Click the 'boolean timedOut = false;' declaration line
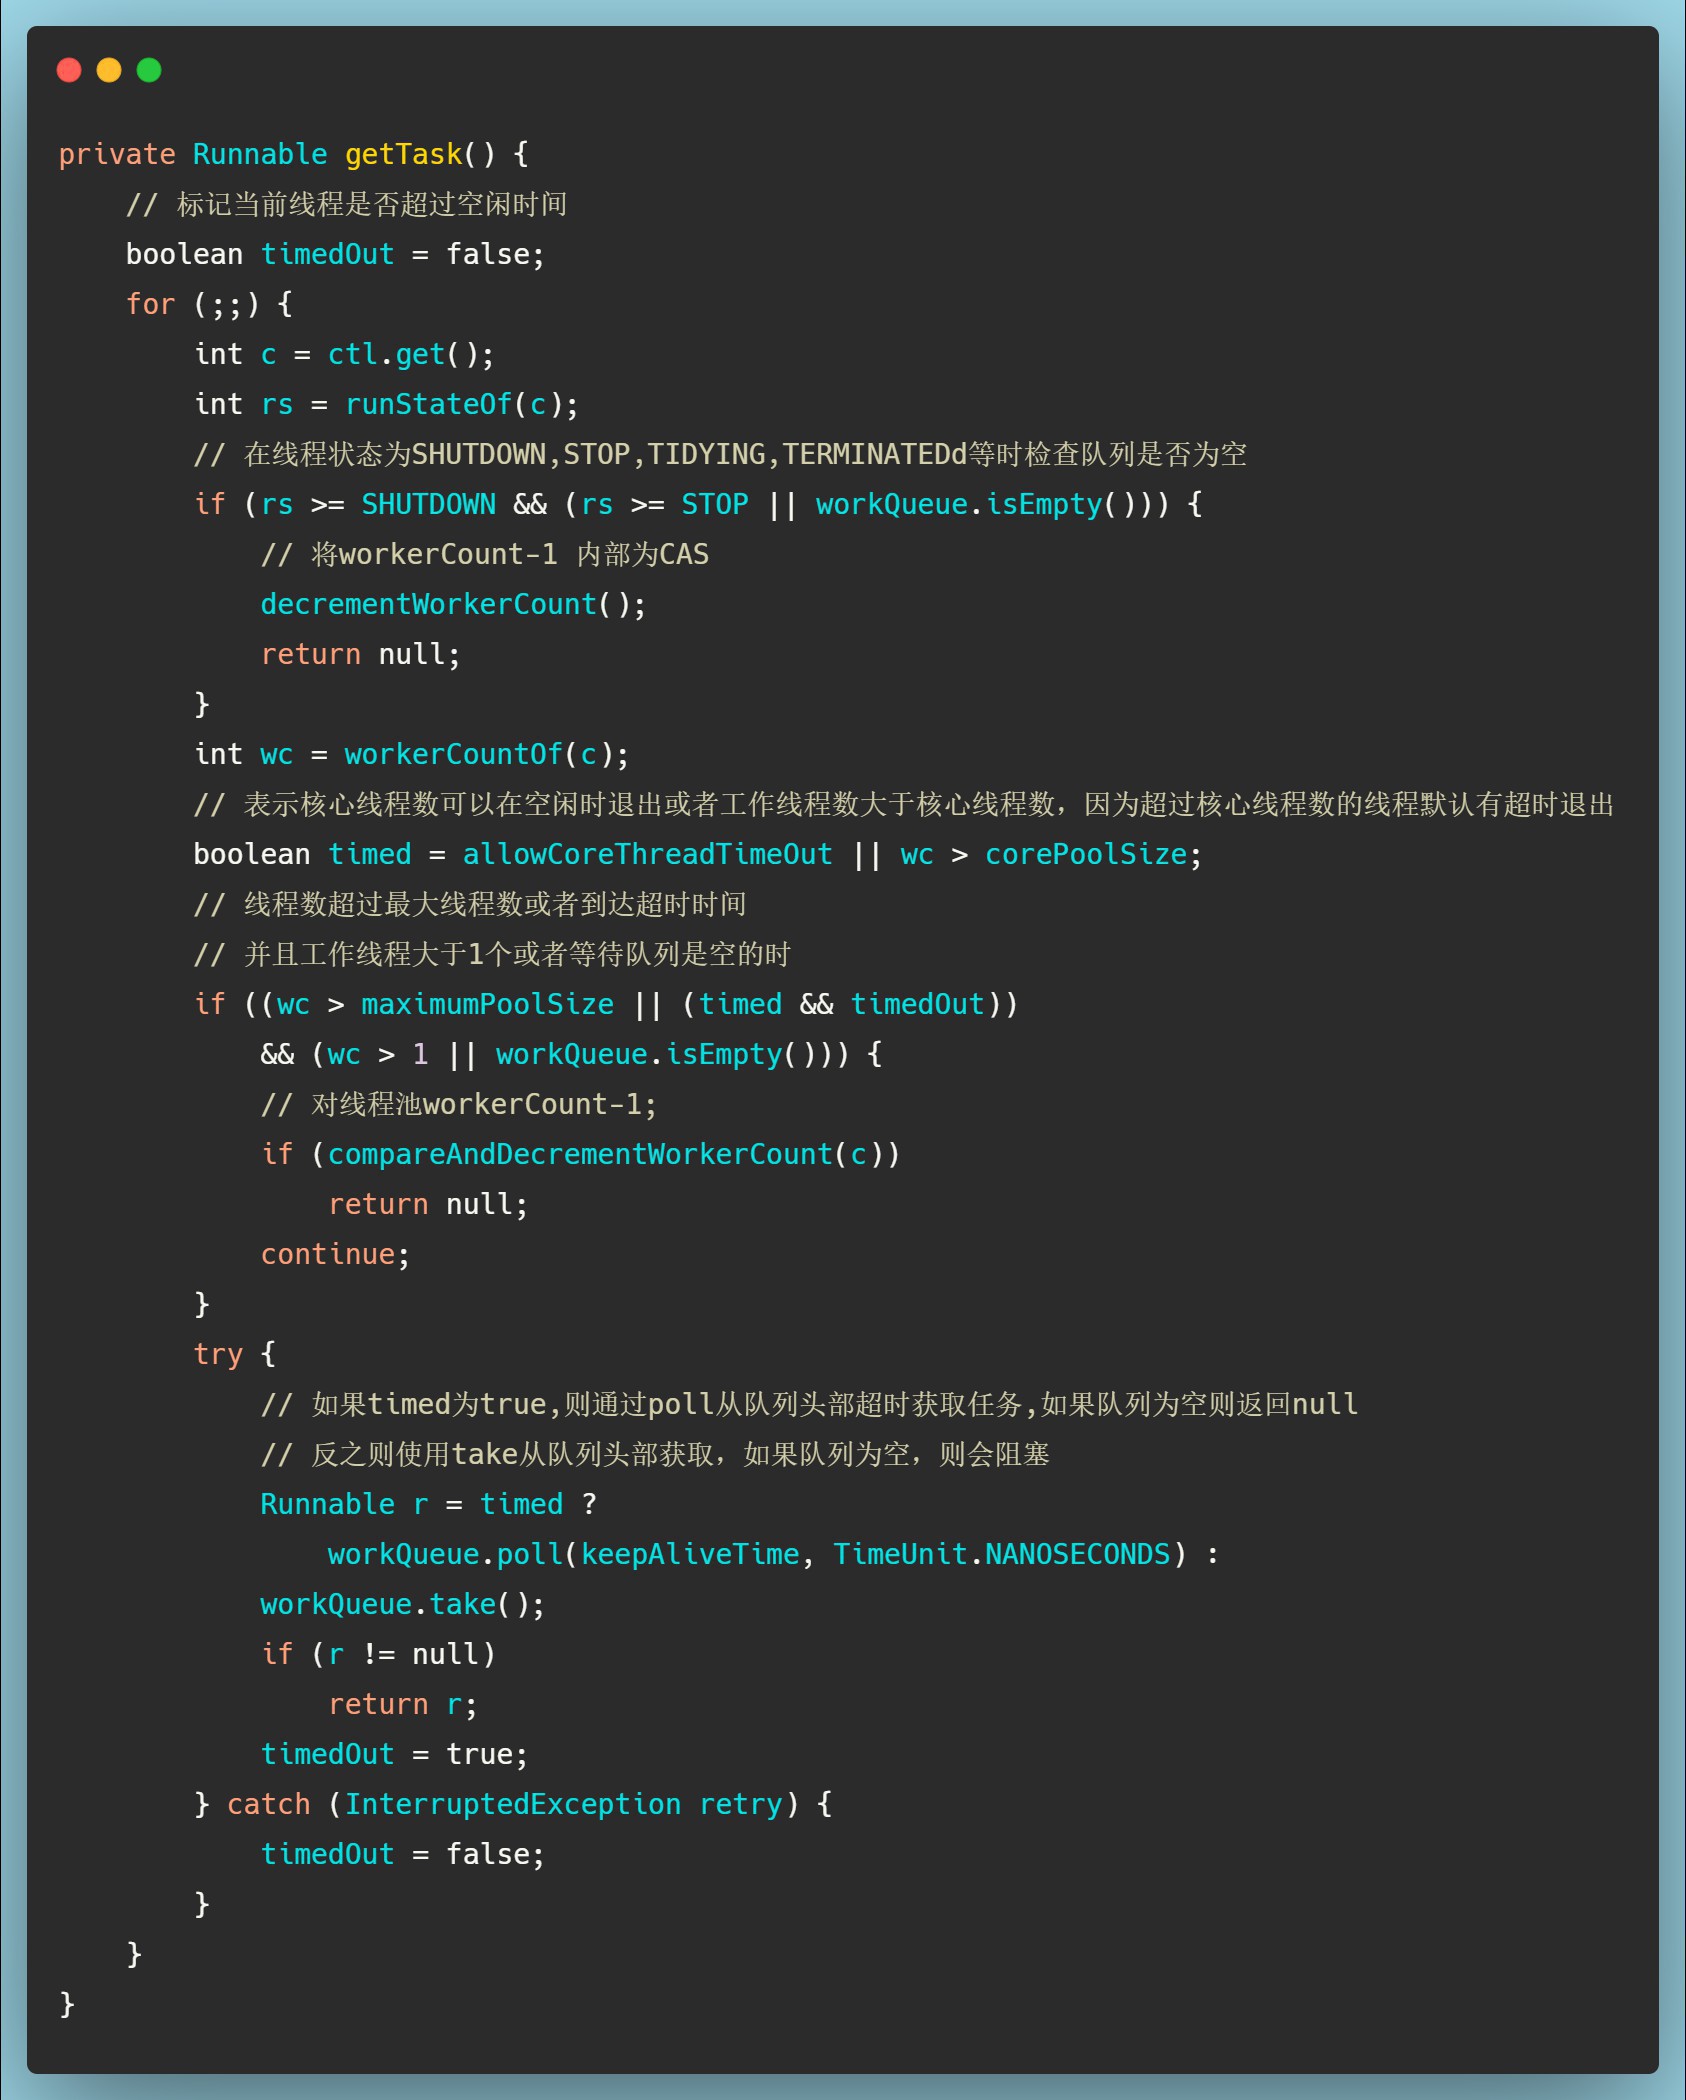This screenshot has height=2100, width=1686. click(x=335, y=254)
